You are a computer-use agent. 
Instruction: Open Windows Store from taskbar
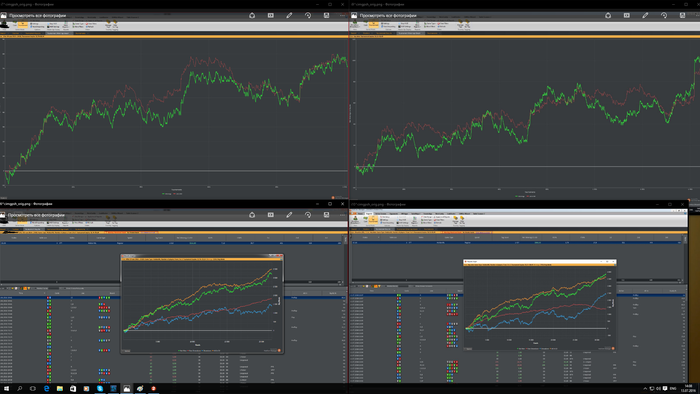[73, 389]
